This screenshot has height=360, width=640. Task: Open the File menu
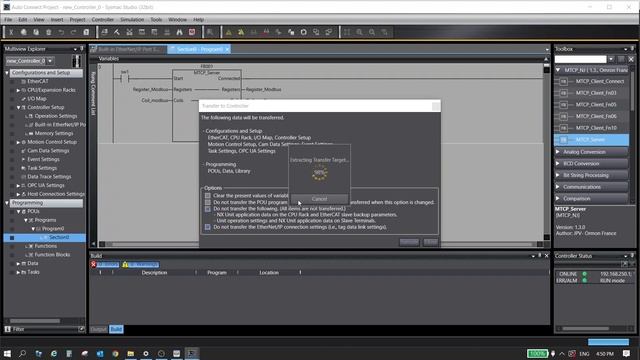coord(8,20)
